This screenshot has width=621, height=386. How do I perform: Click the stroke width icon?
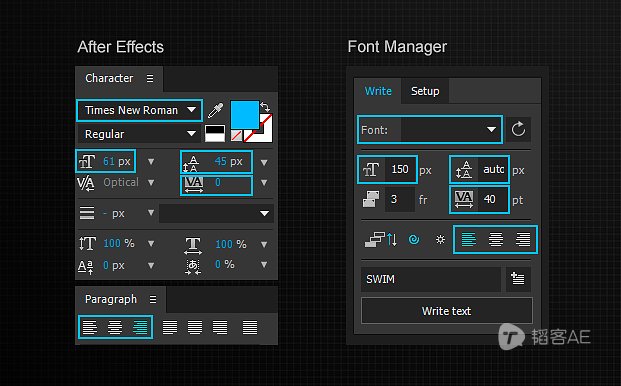point(87,213)
